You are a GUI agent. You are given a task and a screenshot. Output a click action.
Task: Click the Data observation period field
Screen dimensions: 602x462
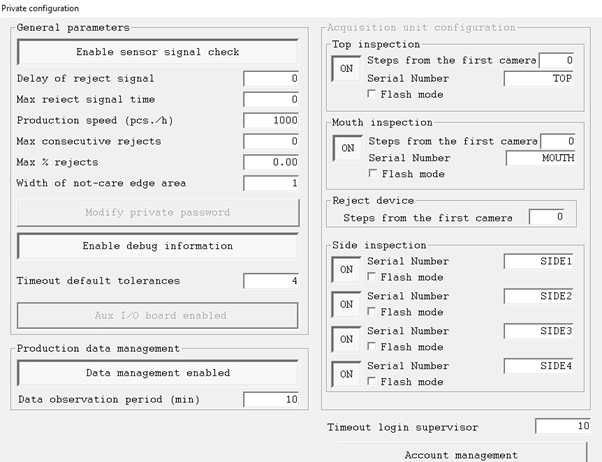(272, 399)
